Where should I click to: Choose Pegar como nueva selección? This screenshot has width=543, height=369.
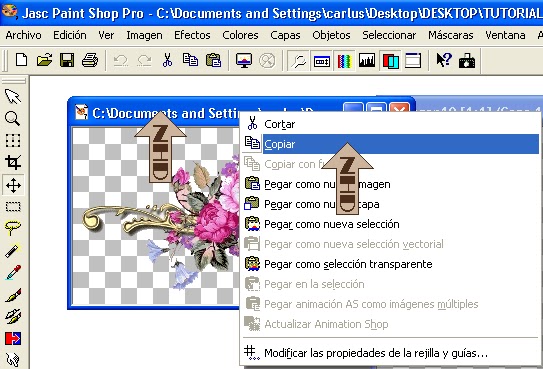(390, 224)
